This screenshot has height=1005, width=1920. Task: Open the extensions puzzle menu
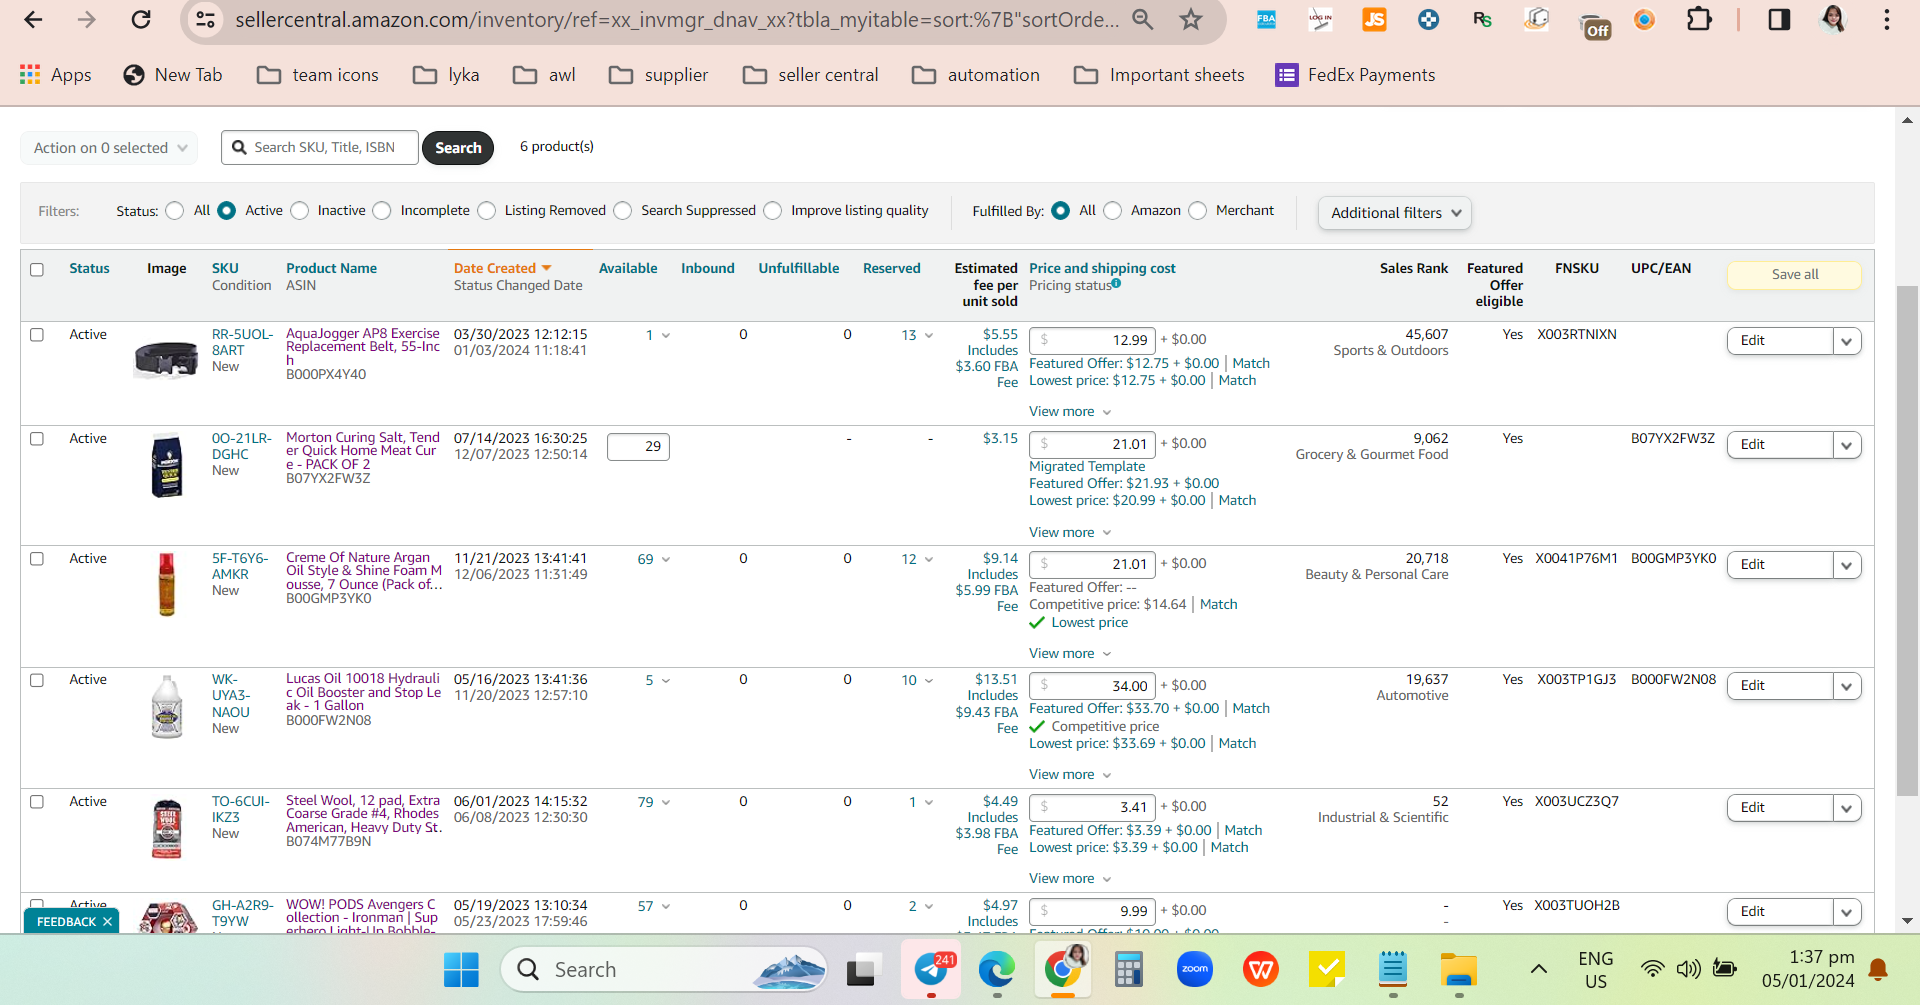1699,19
